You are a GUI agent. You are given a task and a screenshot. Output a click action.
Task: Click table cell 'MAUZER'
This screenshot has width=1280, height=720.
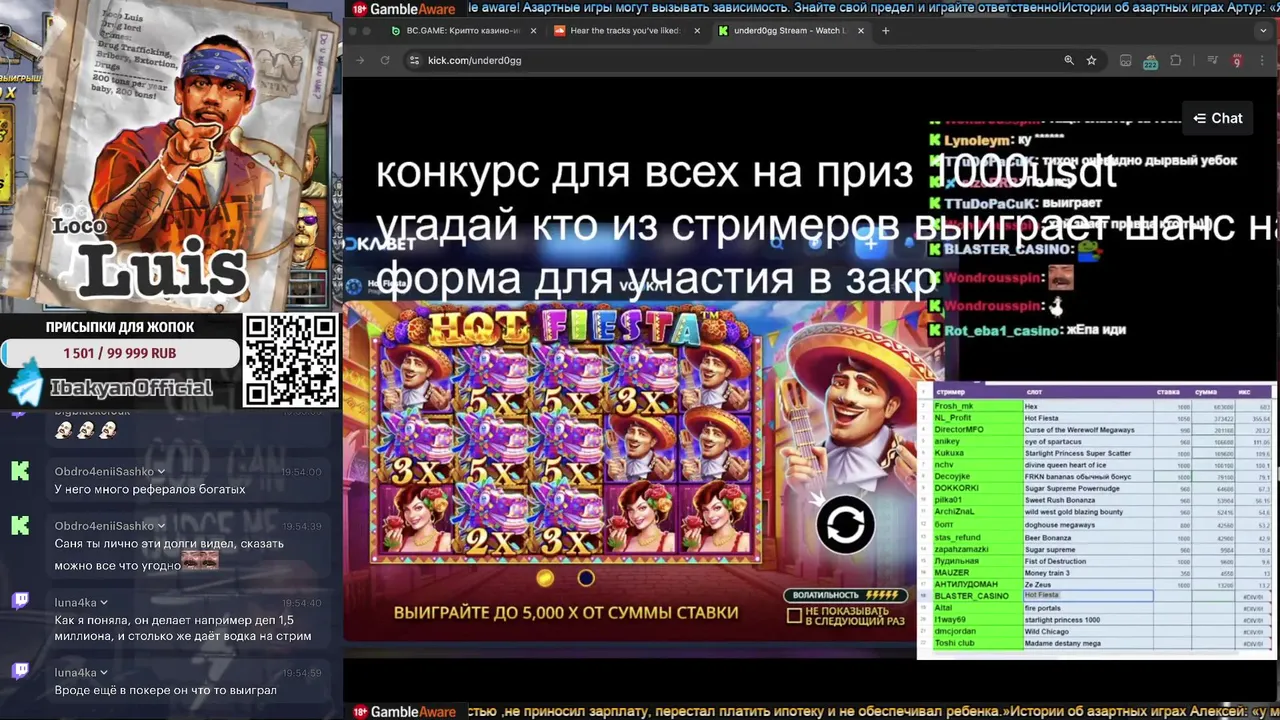pyautogui.click(x=976, y=573)
